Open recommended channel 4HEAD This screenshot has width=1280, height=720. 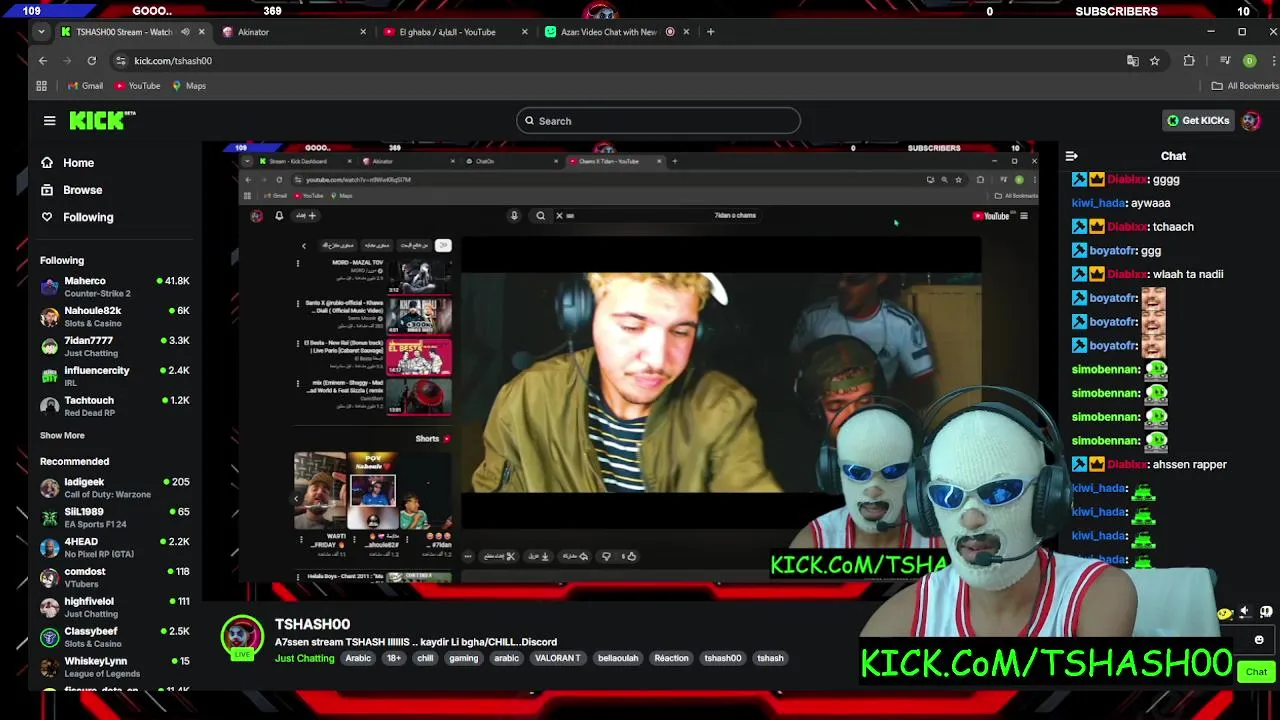tap(115, 548)
